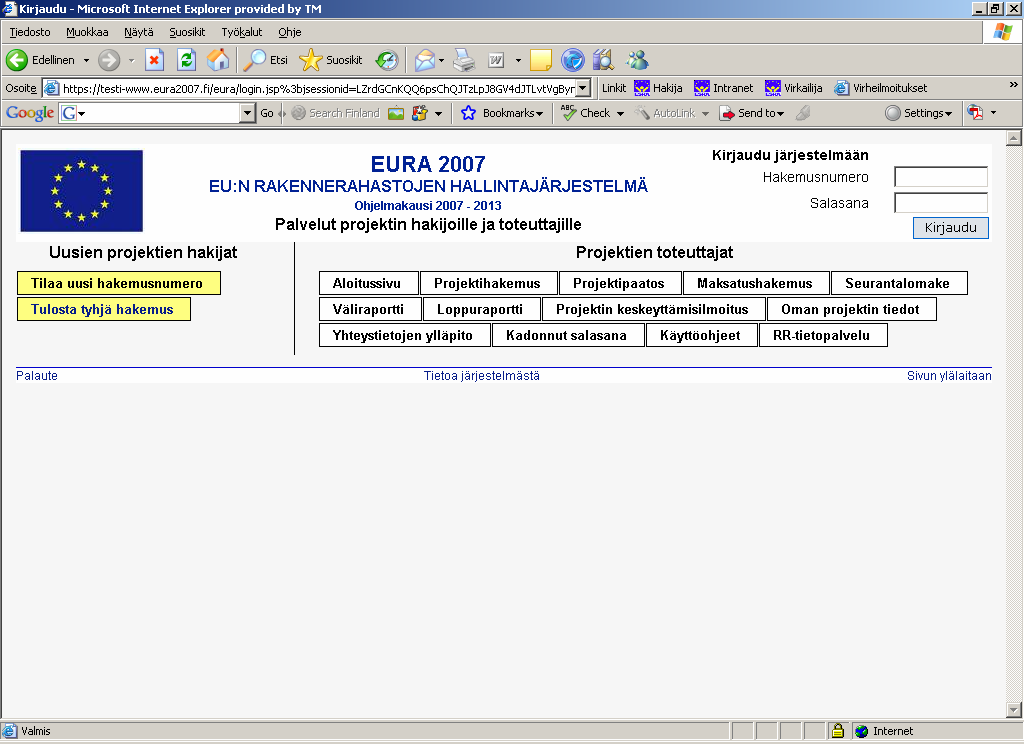This screenshot has width=1024, height=744.
Task: Open the Suosikit menu
Action: pos(187,32)
